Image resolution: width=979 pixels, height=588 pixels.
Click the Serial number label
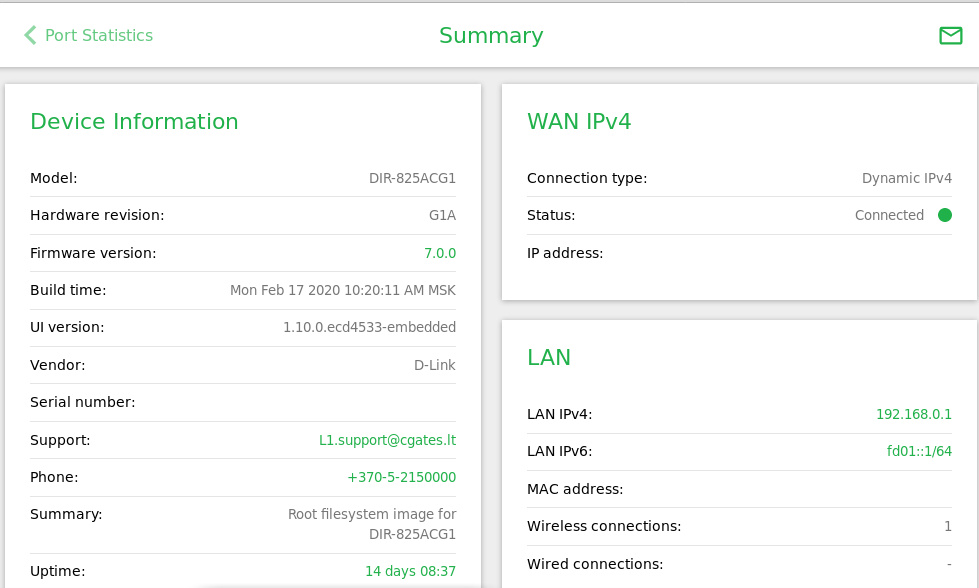click(82, 402)
